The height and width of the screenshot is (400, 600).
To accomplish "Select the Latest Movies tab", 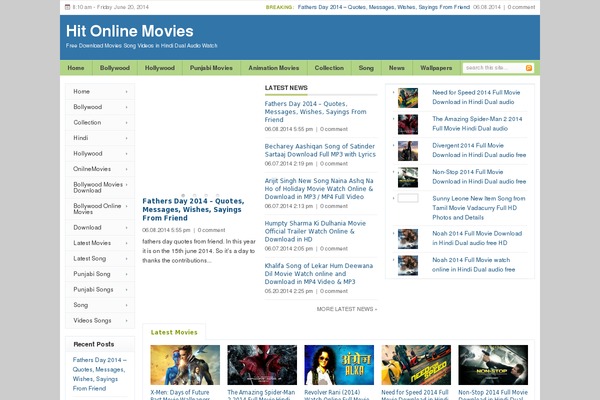I will pyautogui.click(x=174, y=332).
